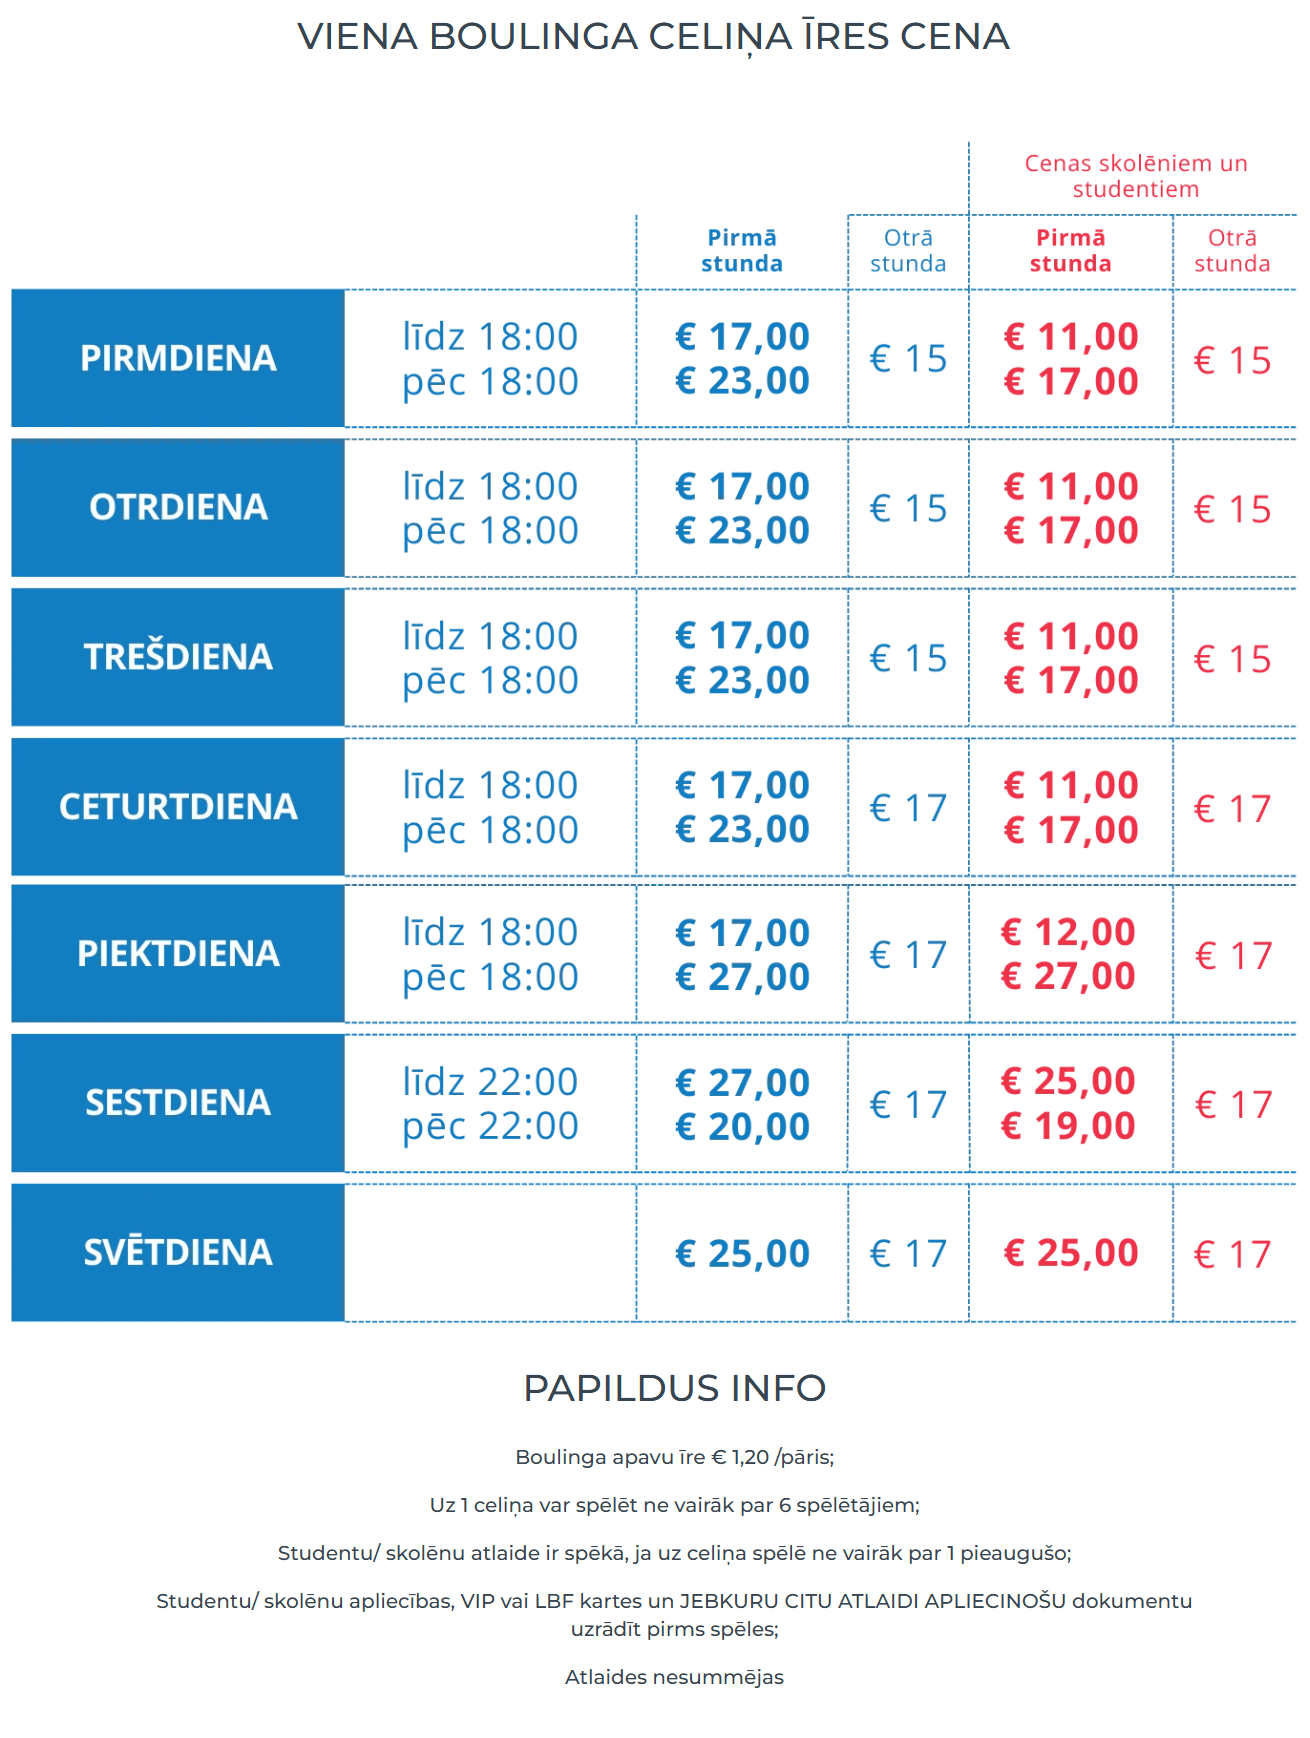Click the PIEKTDIENA row header

point(178,954)
